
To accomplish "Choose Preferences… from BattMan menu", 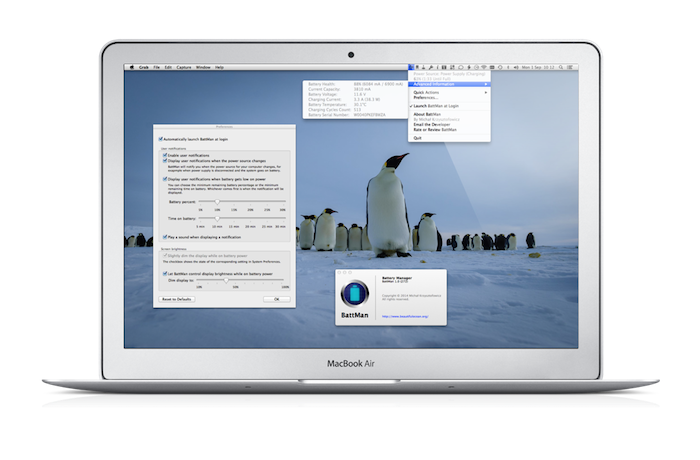I will point(449,97).
